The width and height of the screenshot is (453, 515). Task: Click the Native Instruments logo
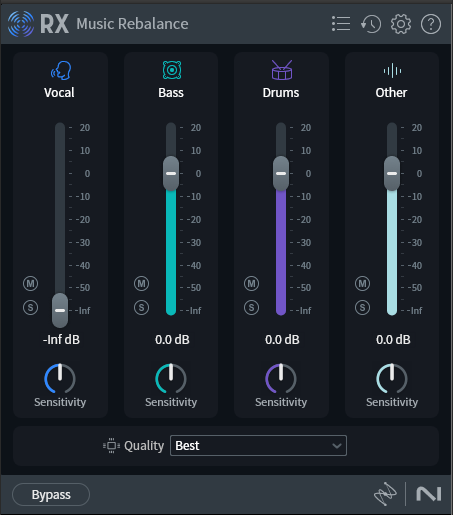pyautogui.click(x=429, y=494)
